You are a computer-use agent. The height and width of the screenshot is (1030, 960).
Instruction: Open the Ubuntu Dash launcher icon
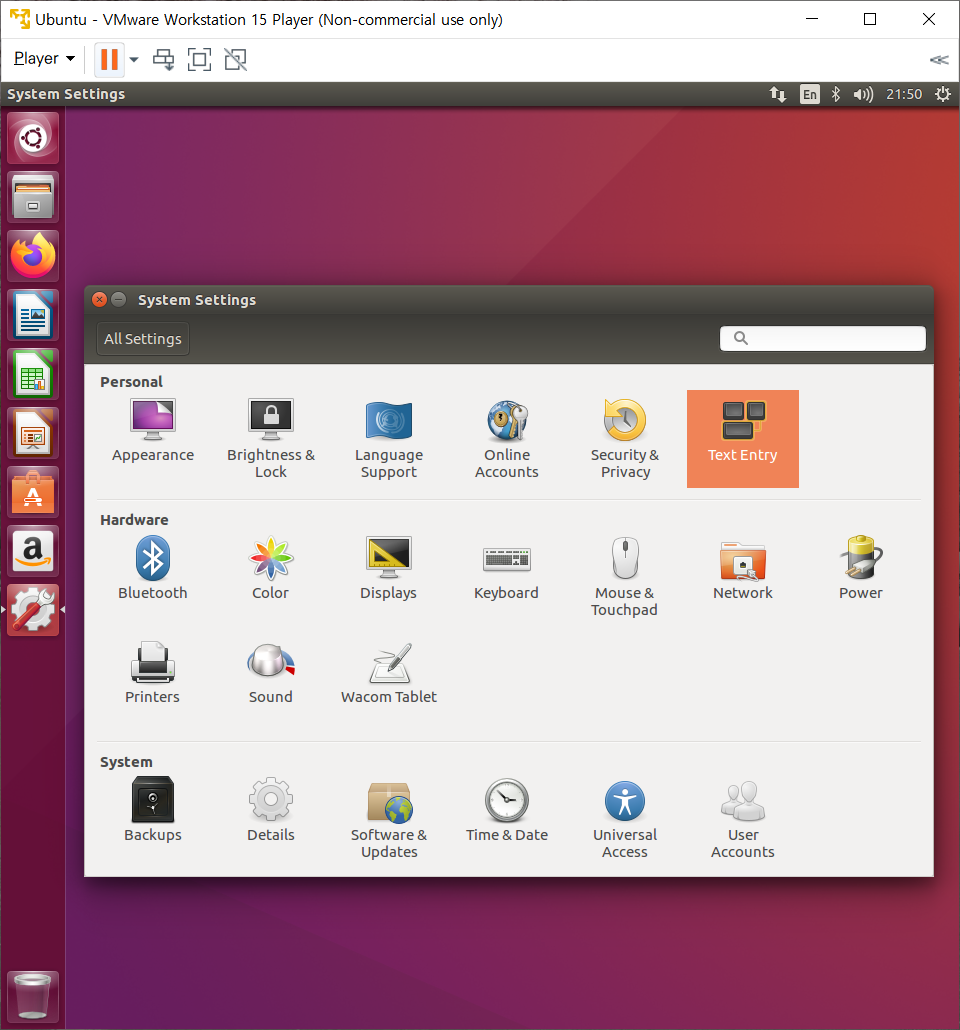pyautogui.click(x=33, y=138)
